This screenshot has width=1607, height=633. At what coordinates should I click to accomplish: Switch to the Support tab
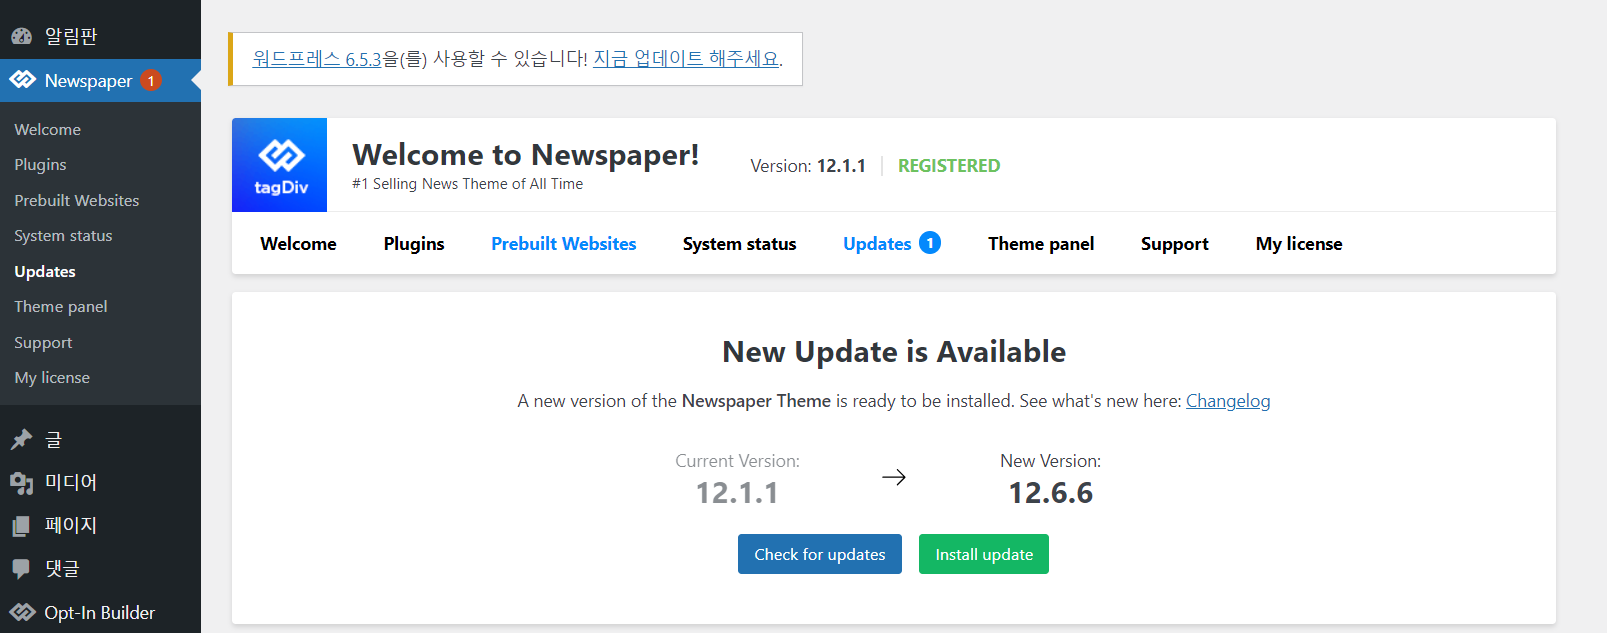point(1174,243)
